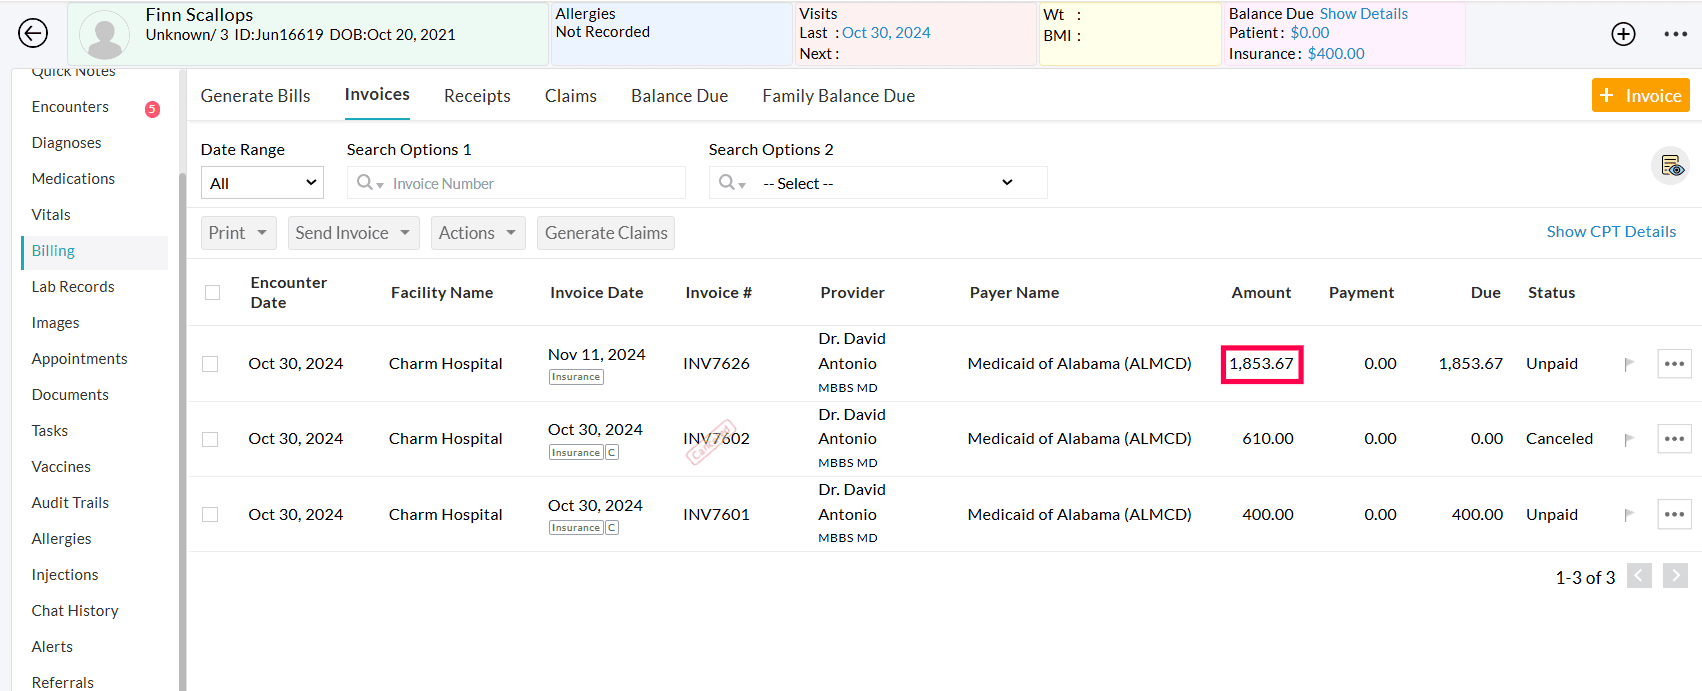Switch to the Claims tab

[x=570, y=96]
